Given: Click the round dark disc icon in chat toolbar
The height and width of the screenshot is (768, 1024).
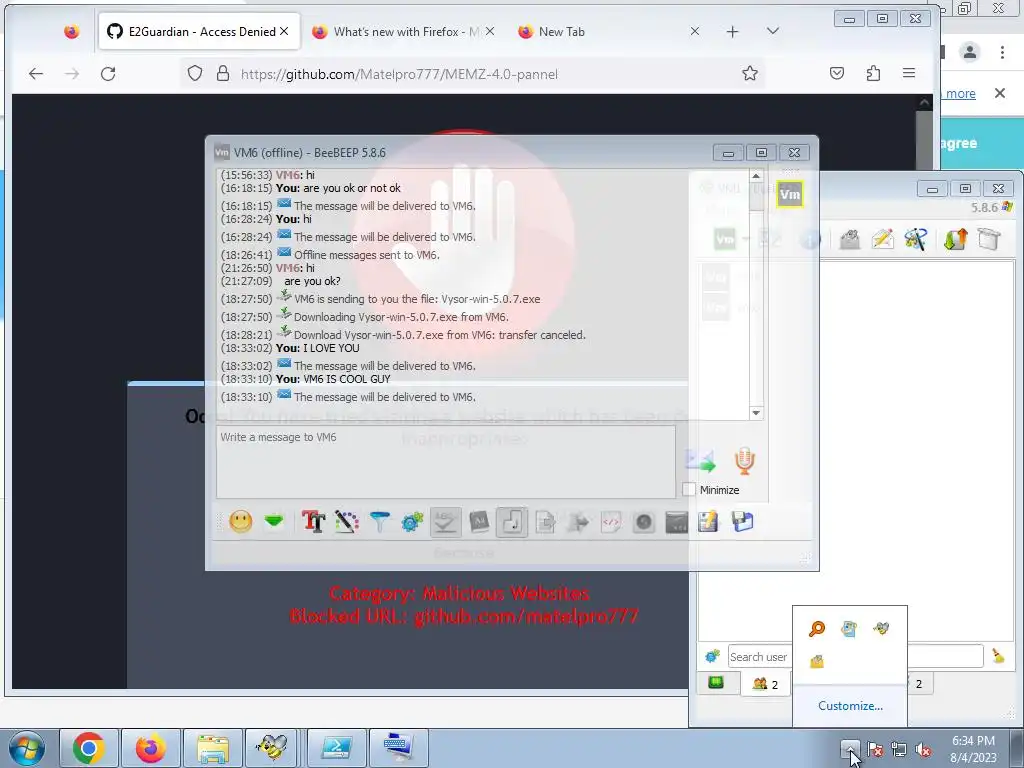Looking at the screenshot, I should 643,522.
